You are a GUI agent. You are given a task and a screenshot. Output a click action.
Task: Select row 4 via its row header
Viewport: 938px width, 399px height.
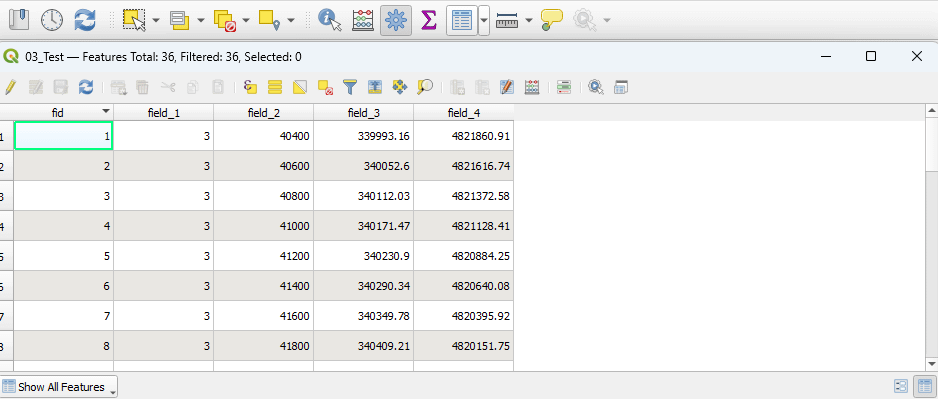click(x=7, y=226)
